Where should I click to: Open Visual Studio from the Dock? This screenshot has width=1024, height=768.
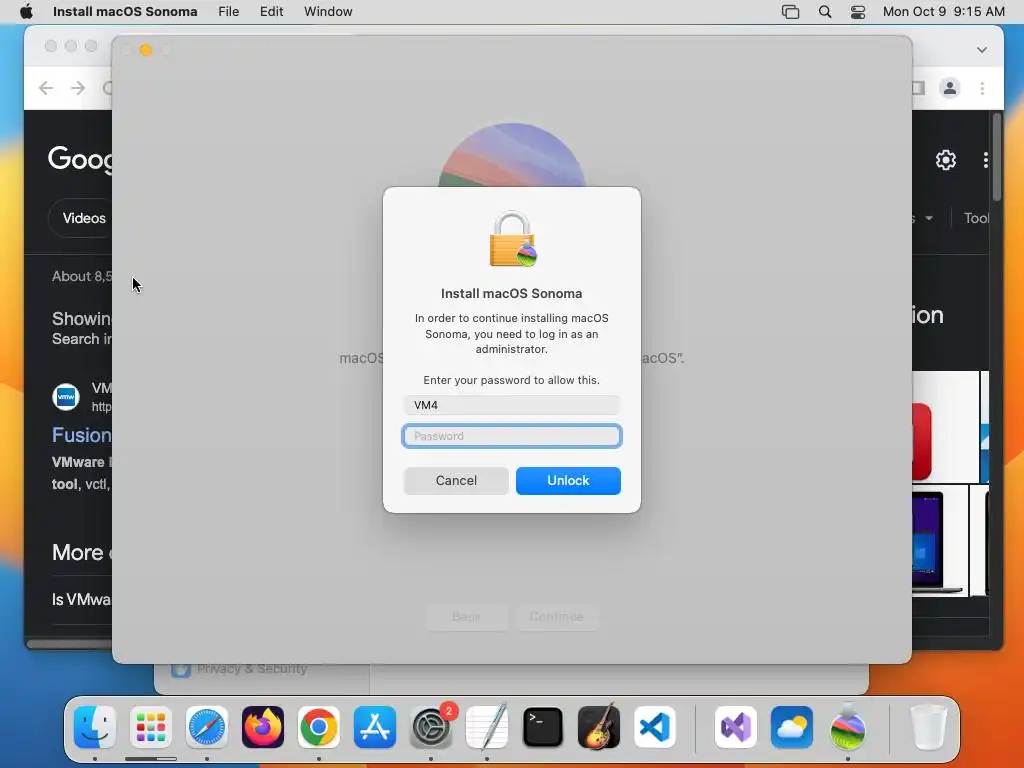point(736,727)
